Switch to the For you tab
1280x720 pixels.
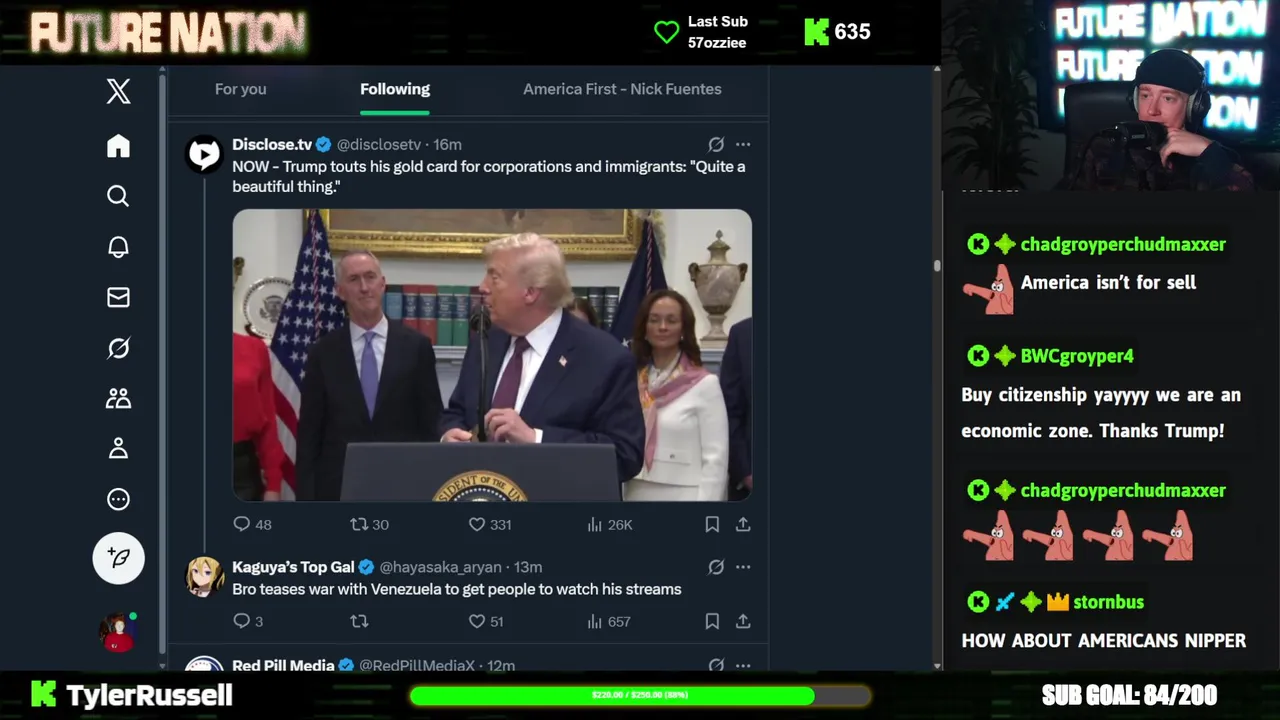[x=240, y=89]
